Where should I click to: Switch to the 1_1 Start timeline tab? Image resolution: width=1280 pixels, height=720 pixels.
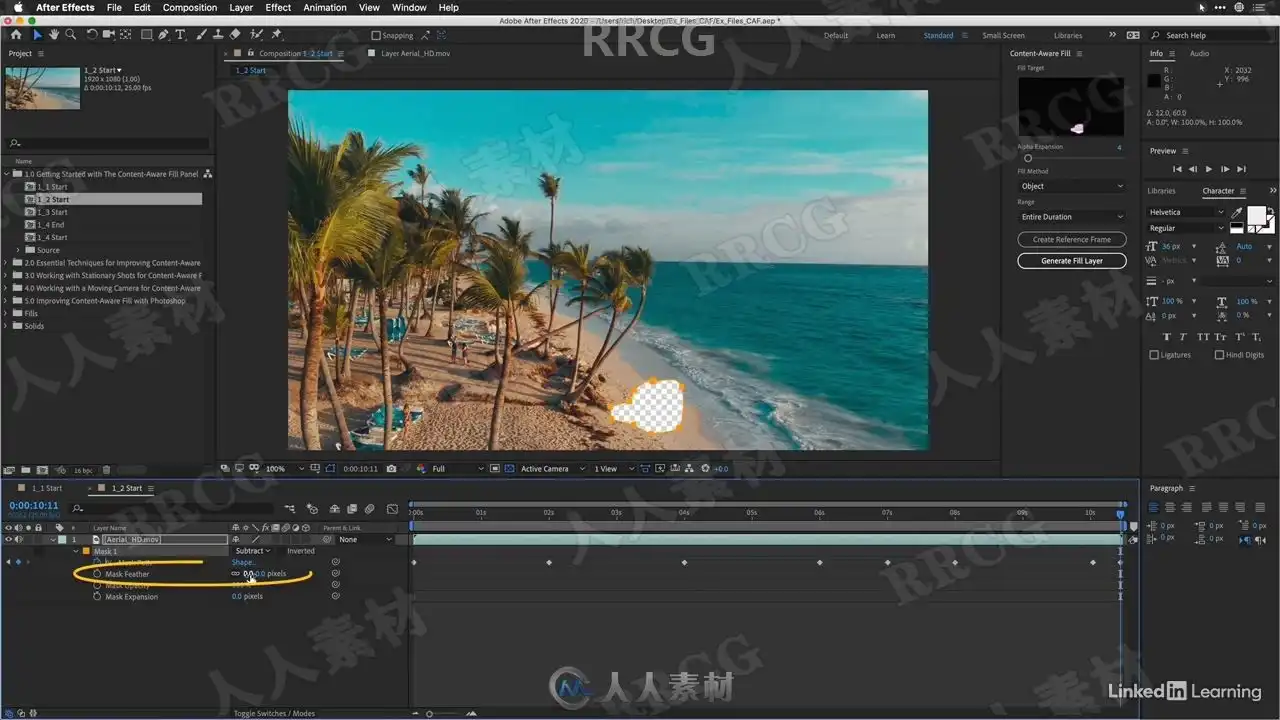tap(46, 488)
